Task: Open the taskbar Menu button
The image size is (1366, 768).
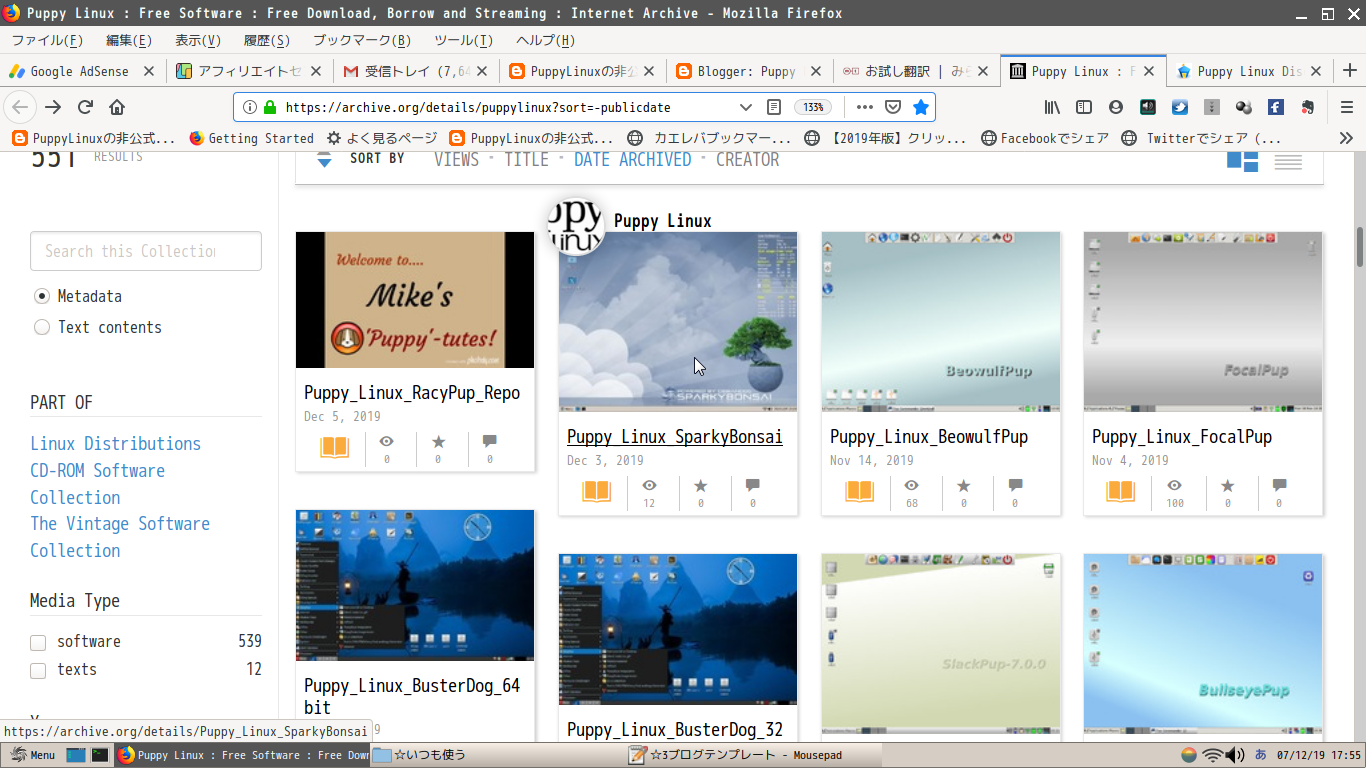Action: pyautogui.click(x=34, y=755)
